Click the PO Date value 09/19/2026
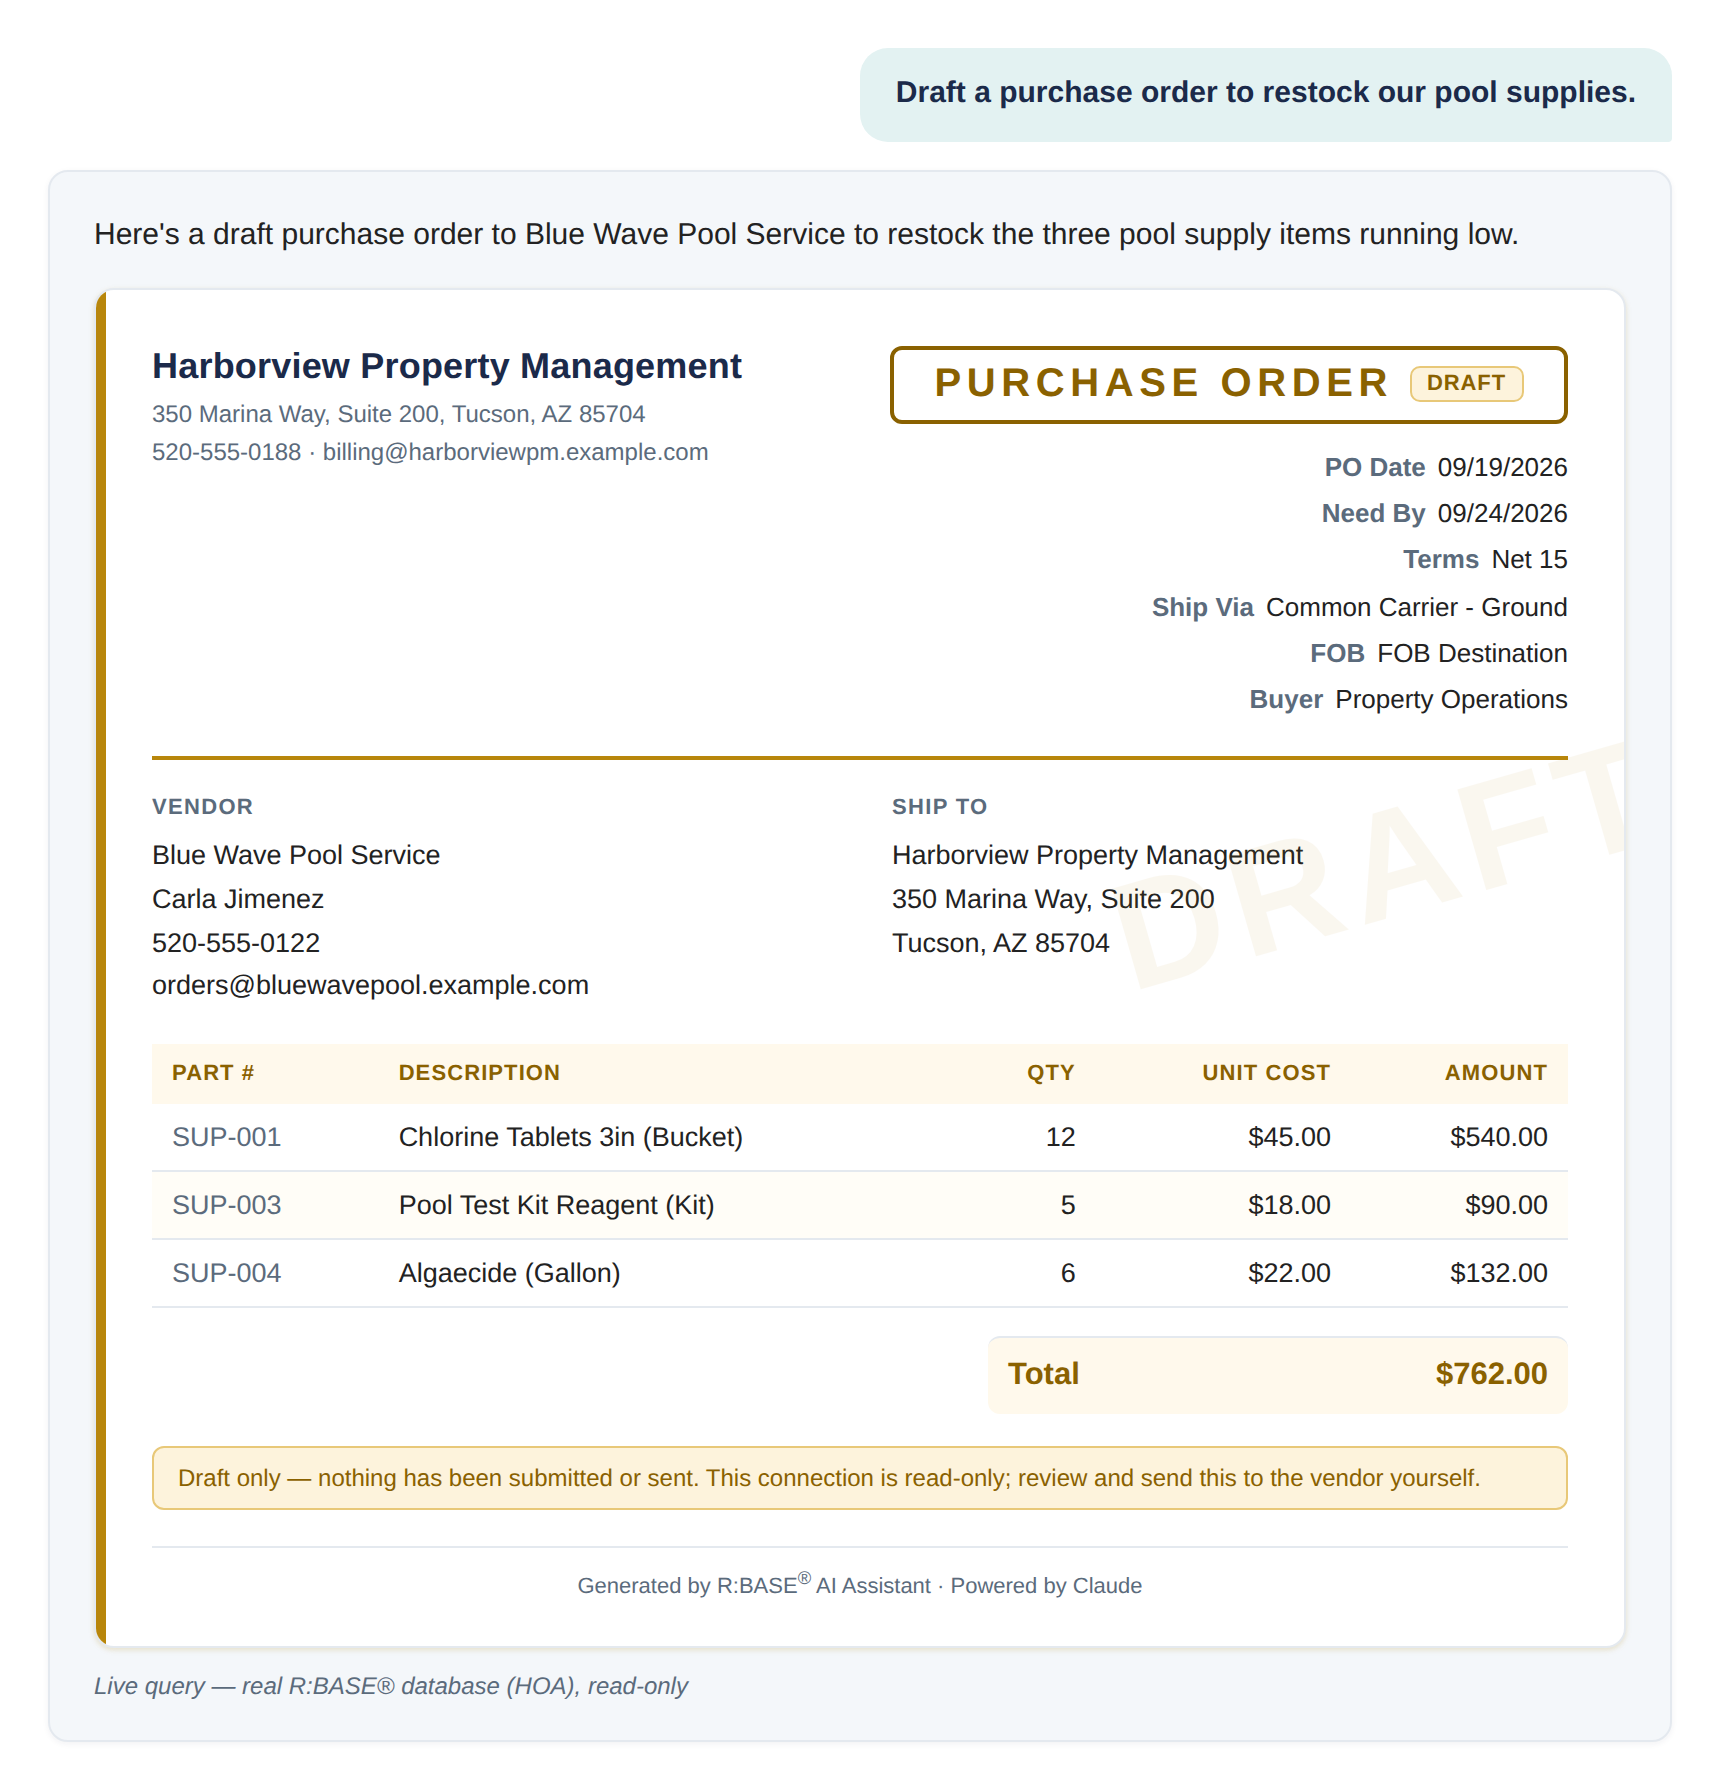This screenshot has height=1792, width=1720. tap(1502, 467)
